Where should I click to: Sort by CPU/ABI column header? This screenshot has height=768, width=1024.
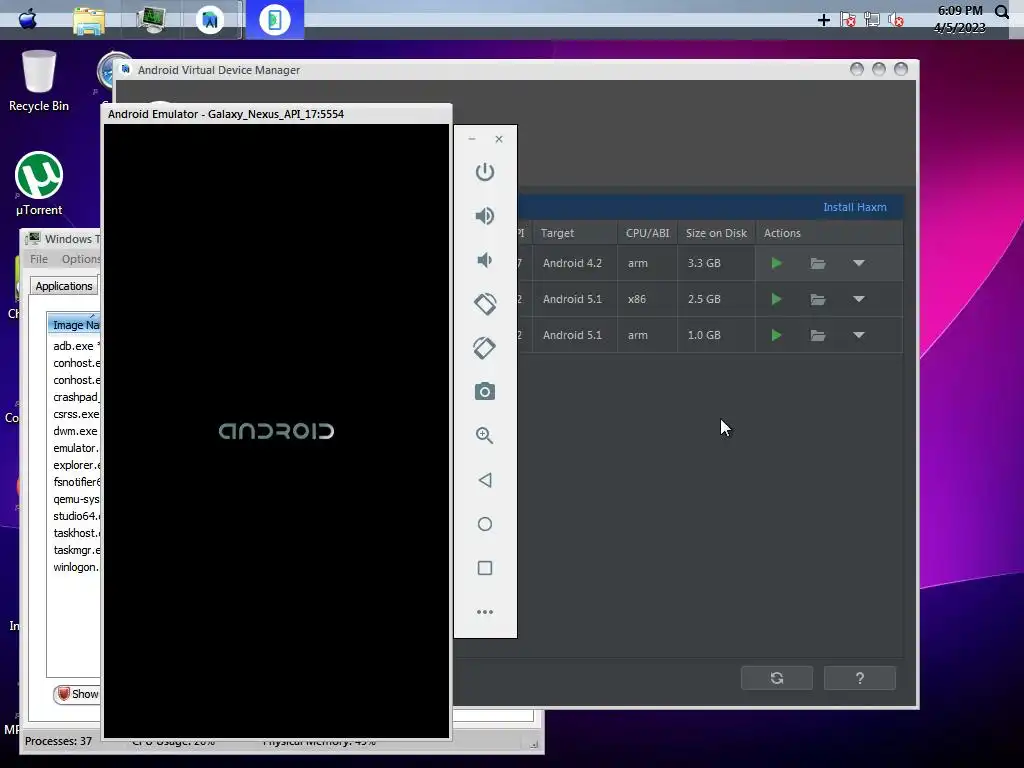click(647, 233)
